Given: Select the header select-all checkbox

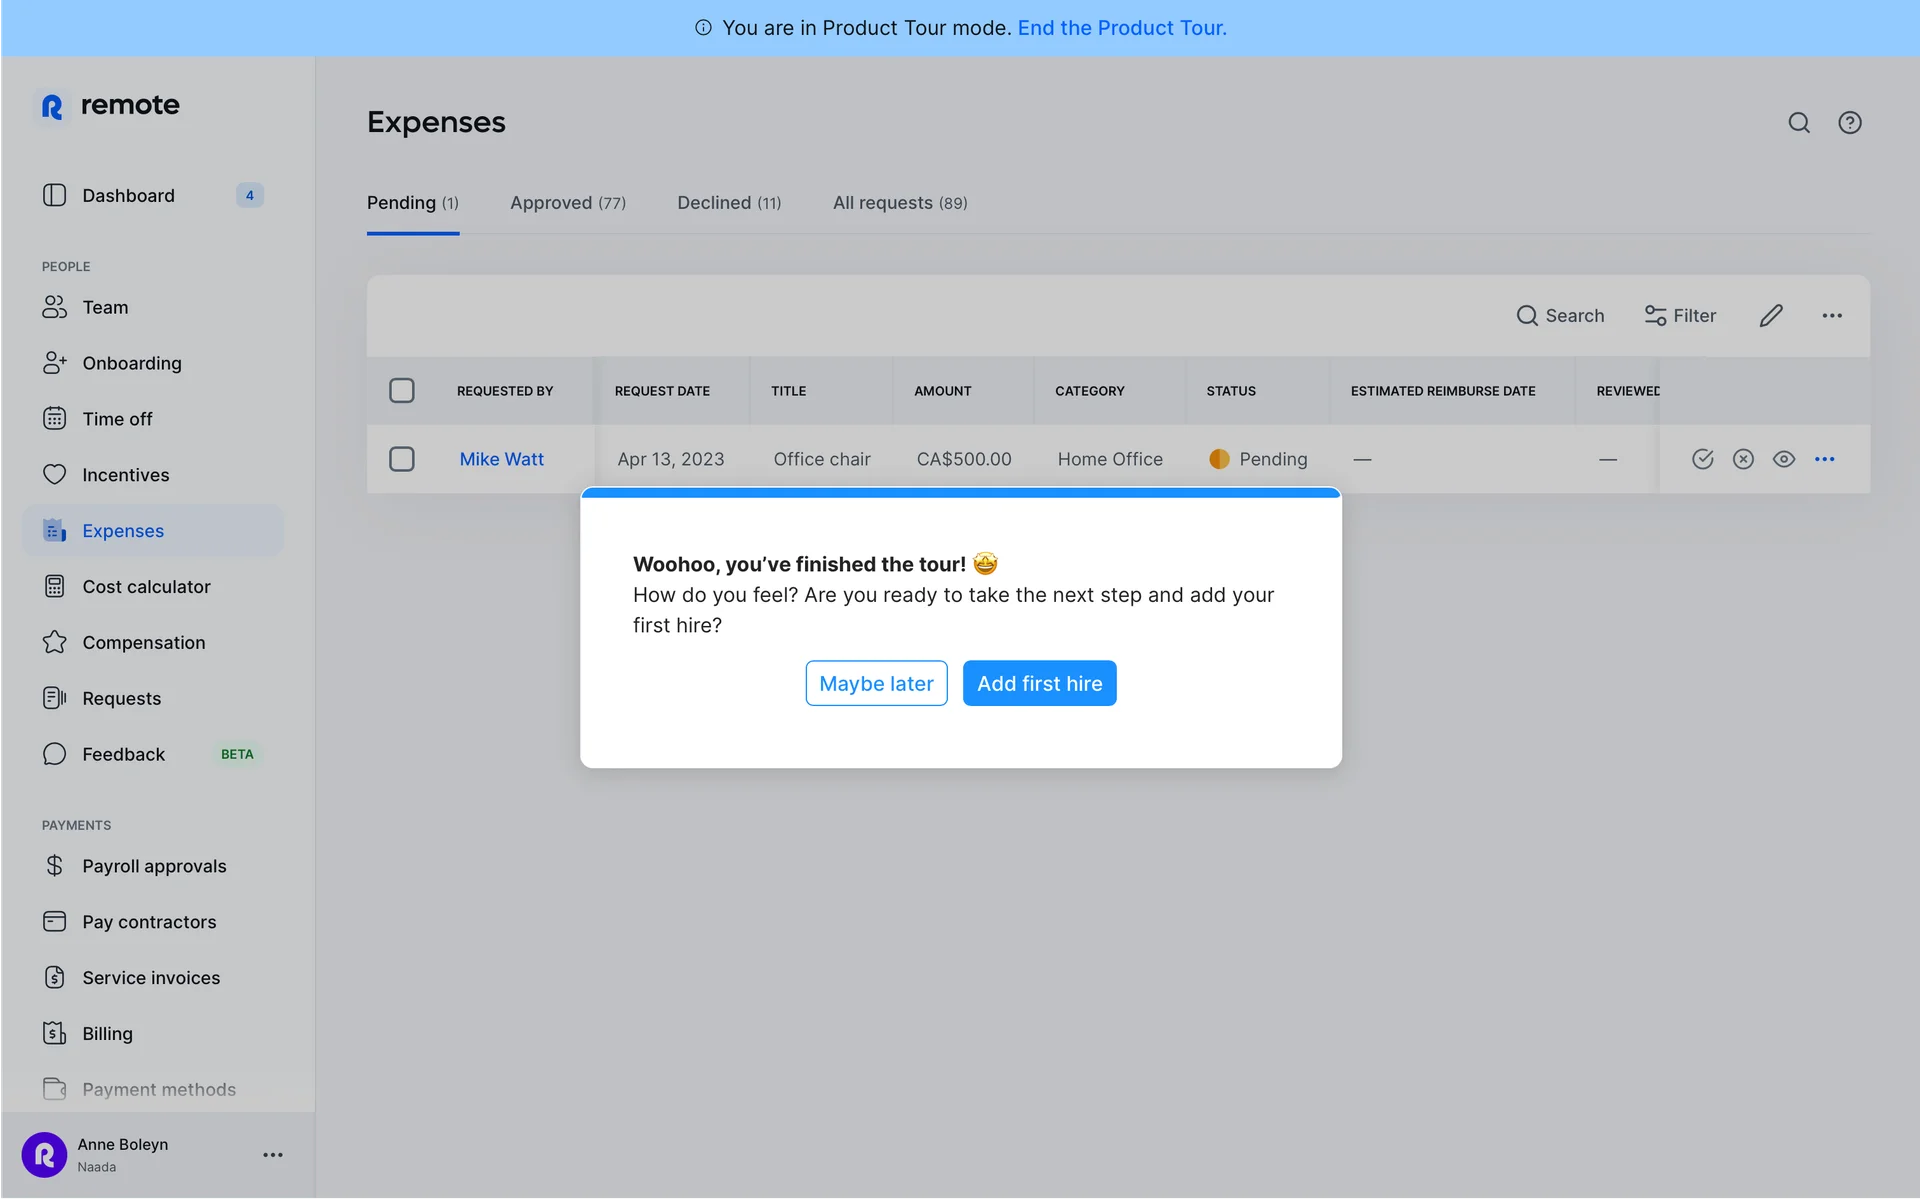Looking at the screenshot, I should pos(402,391).
